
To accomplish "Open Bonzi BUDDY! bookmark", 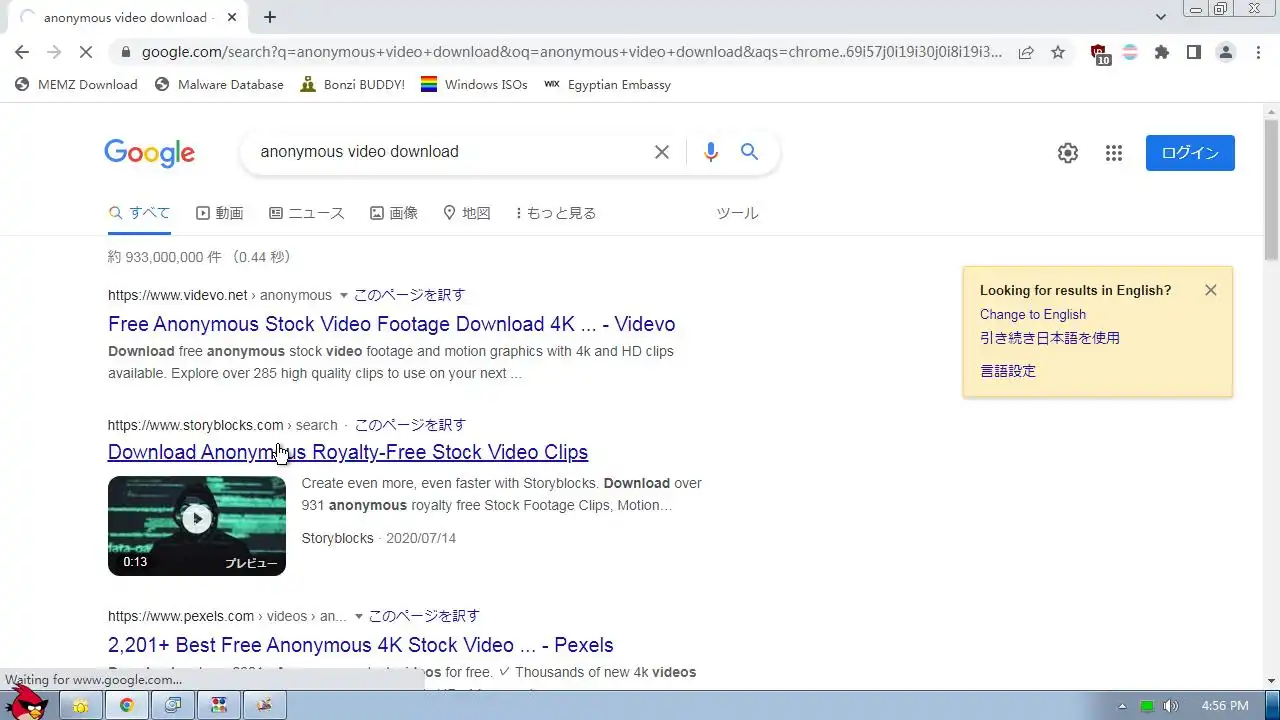I will [353, 85].
